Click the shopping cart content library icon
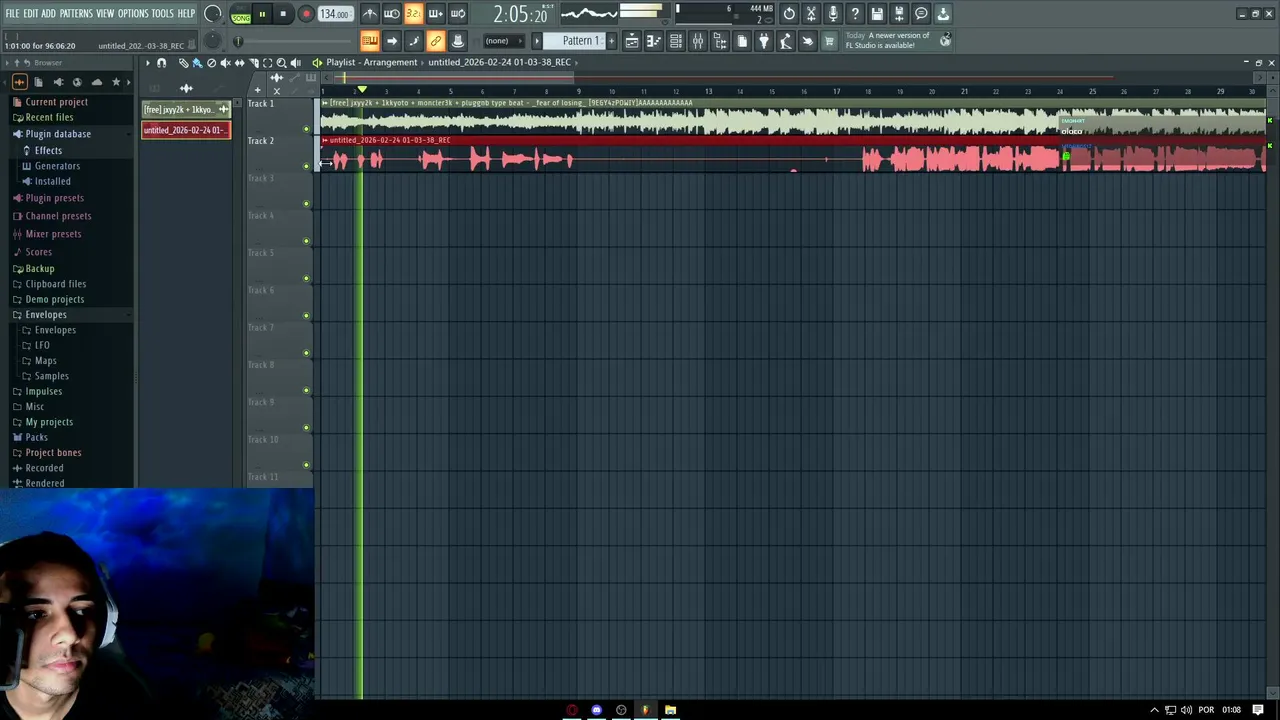The width and height of the screenshot is (1280, 720). (829, 41)
